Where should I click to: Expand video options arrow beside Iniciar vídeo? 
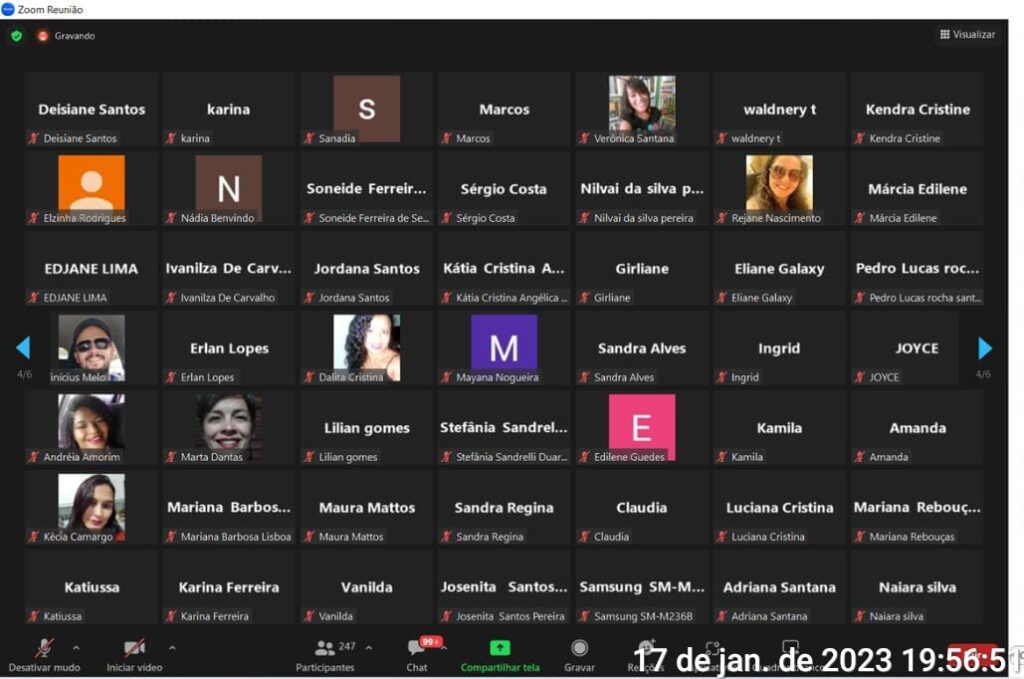172,647
